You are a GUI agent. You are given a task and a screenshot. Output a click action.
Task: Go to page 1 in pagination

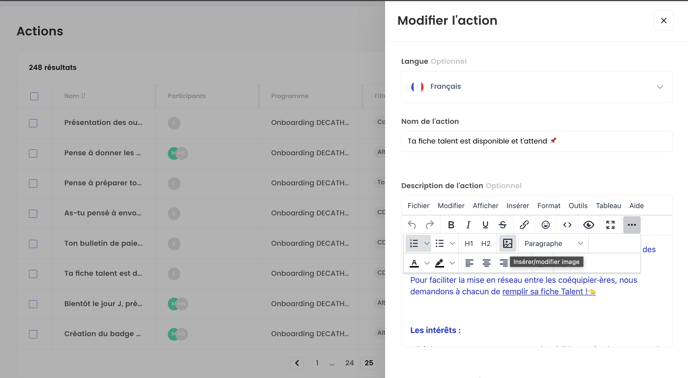point(317,363)
